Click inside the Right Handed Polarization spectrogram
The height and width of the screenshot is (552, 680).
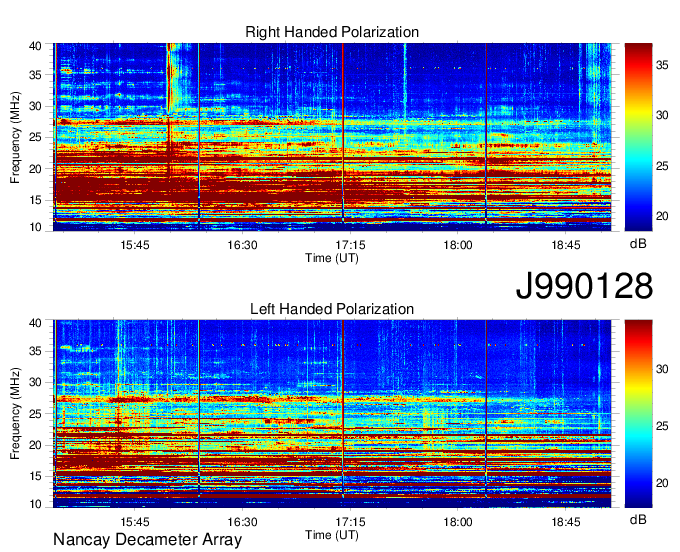click(332, 137)
